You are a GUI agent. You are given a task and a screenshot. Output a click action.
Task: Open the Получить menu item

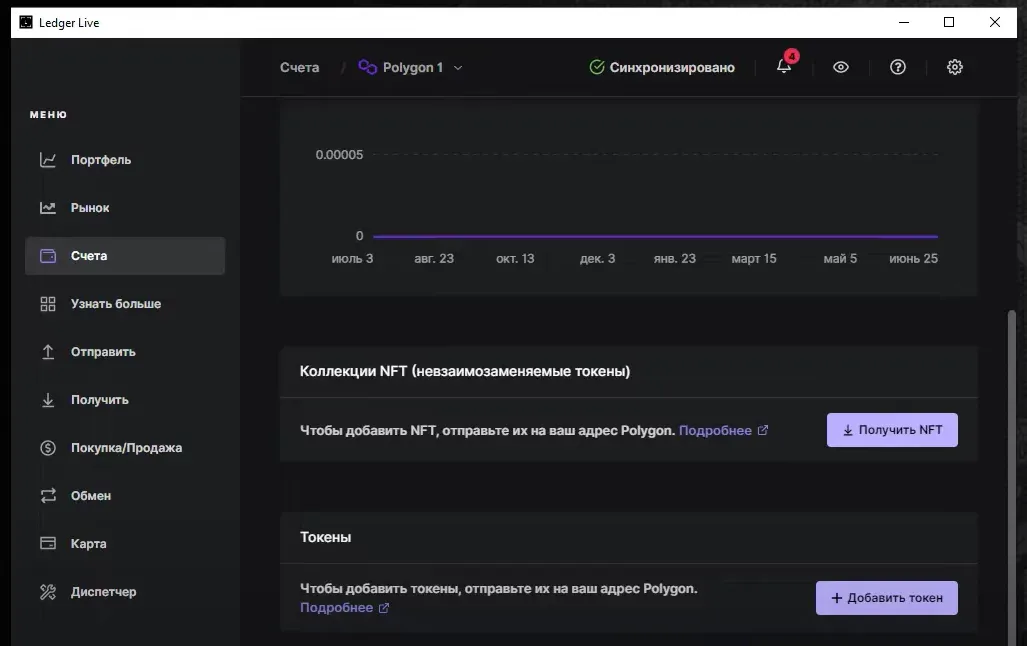124,400
